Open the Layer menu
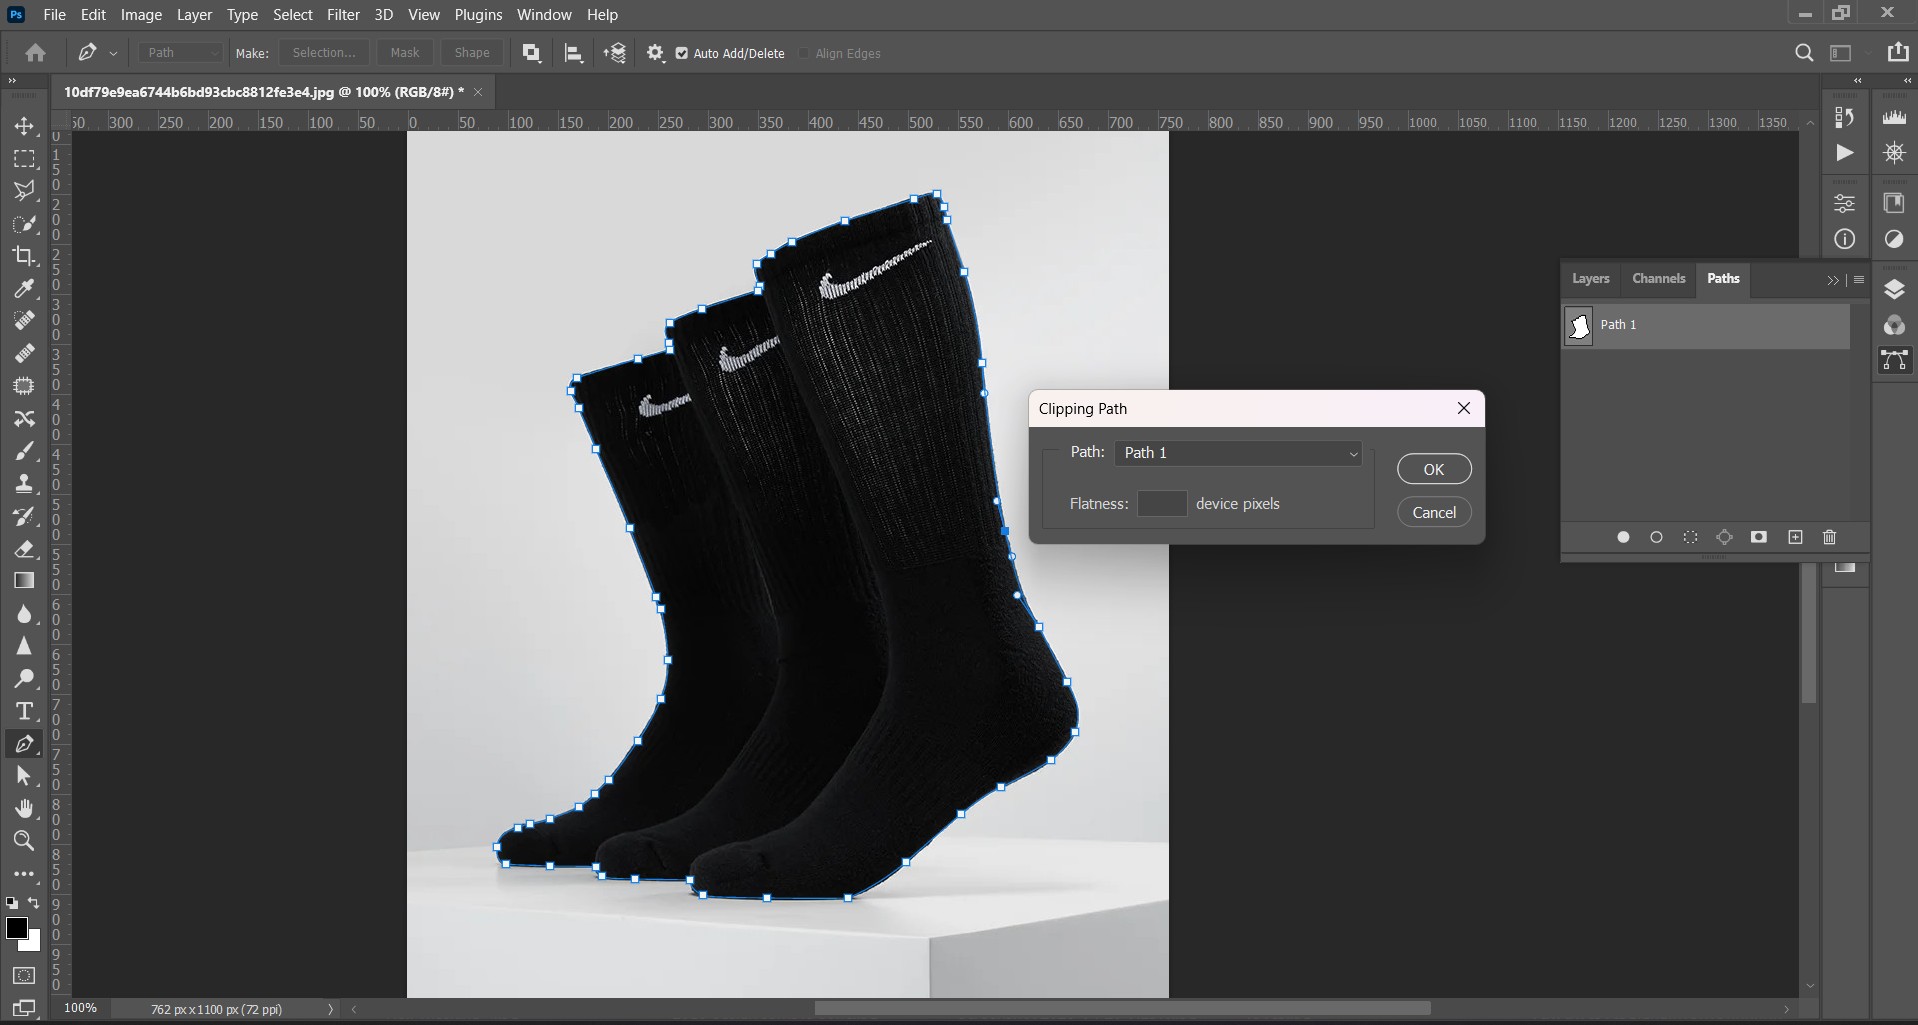 click(x=194, y=15)
